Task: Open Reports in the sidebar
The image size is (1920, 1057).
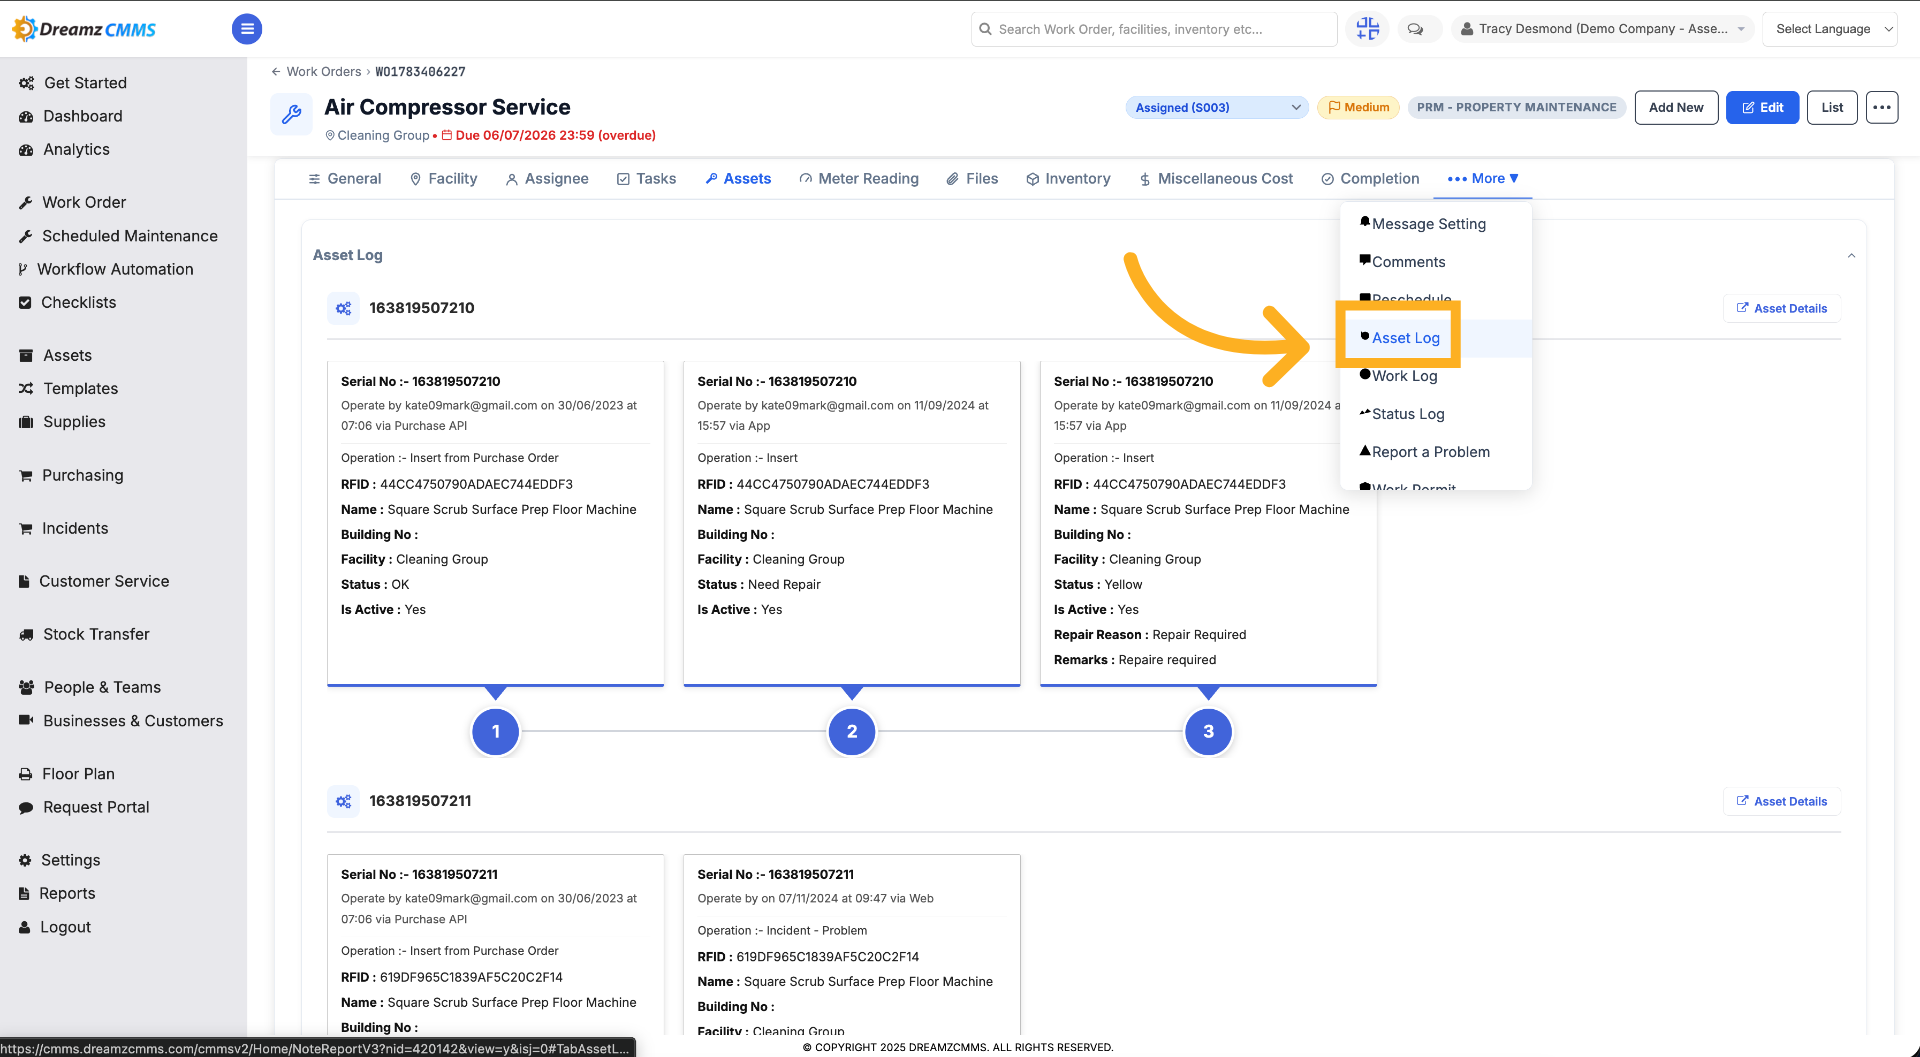Action: click(x=67, y=893)
